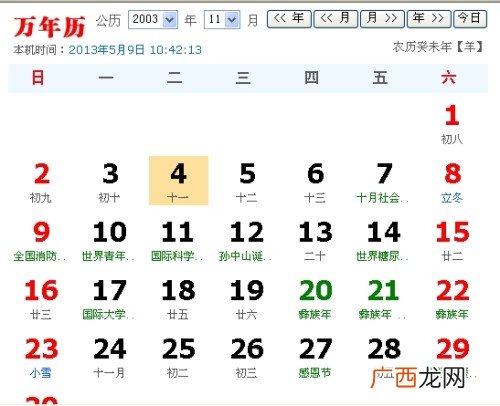The image size is (500, 406).
Task: Select date 28 in the Friday column
Action: (x=383, y=357)
